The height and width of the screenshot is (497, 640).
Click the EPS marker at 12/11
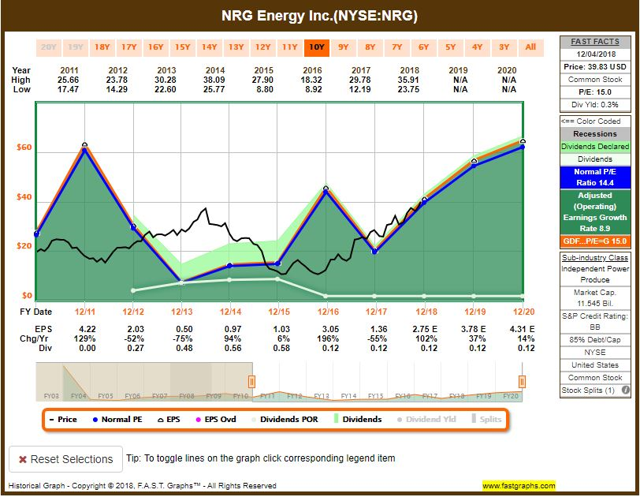(x=84, y=145)
